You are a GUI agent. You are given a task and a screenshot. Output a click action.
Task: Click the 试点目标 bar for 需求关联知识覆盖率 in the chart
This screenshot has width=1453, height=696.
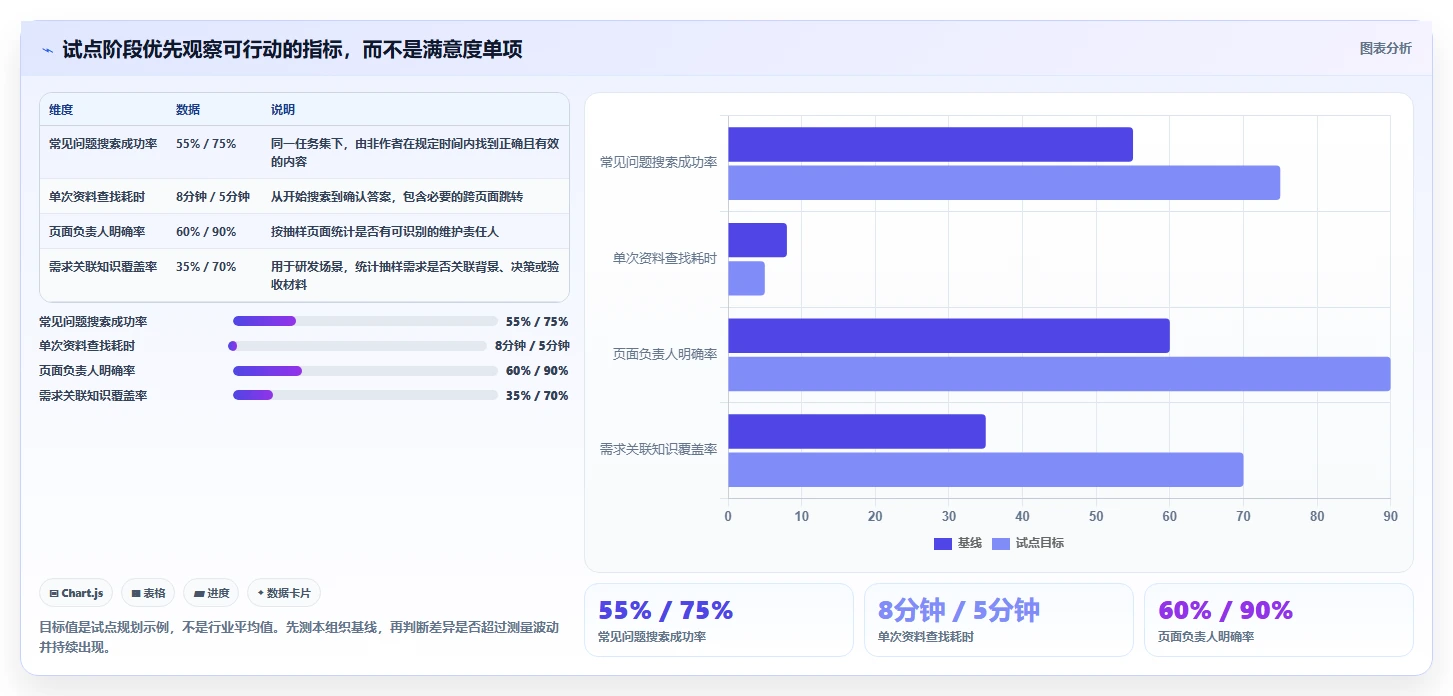[x=986, y=470]
